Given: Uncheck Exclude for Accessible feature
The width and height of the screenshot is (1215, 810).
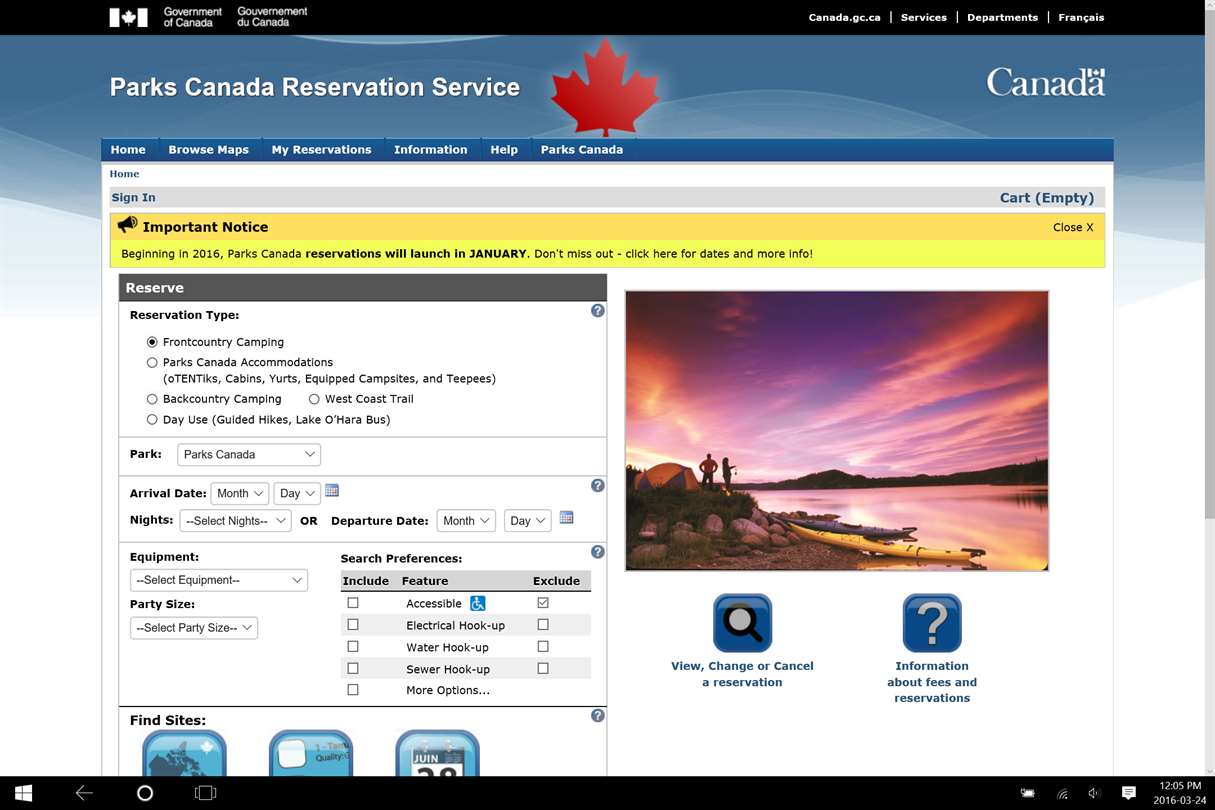Looking at the screenshot, I should 543,603.
